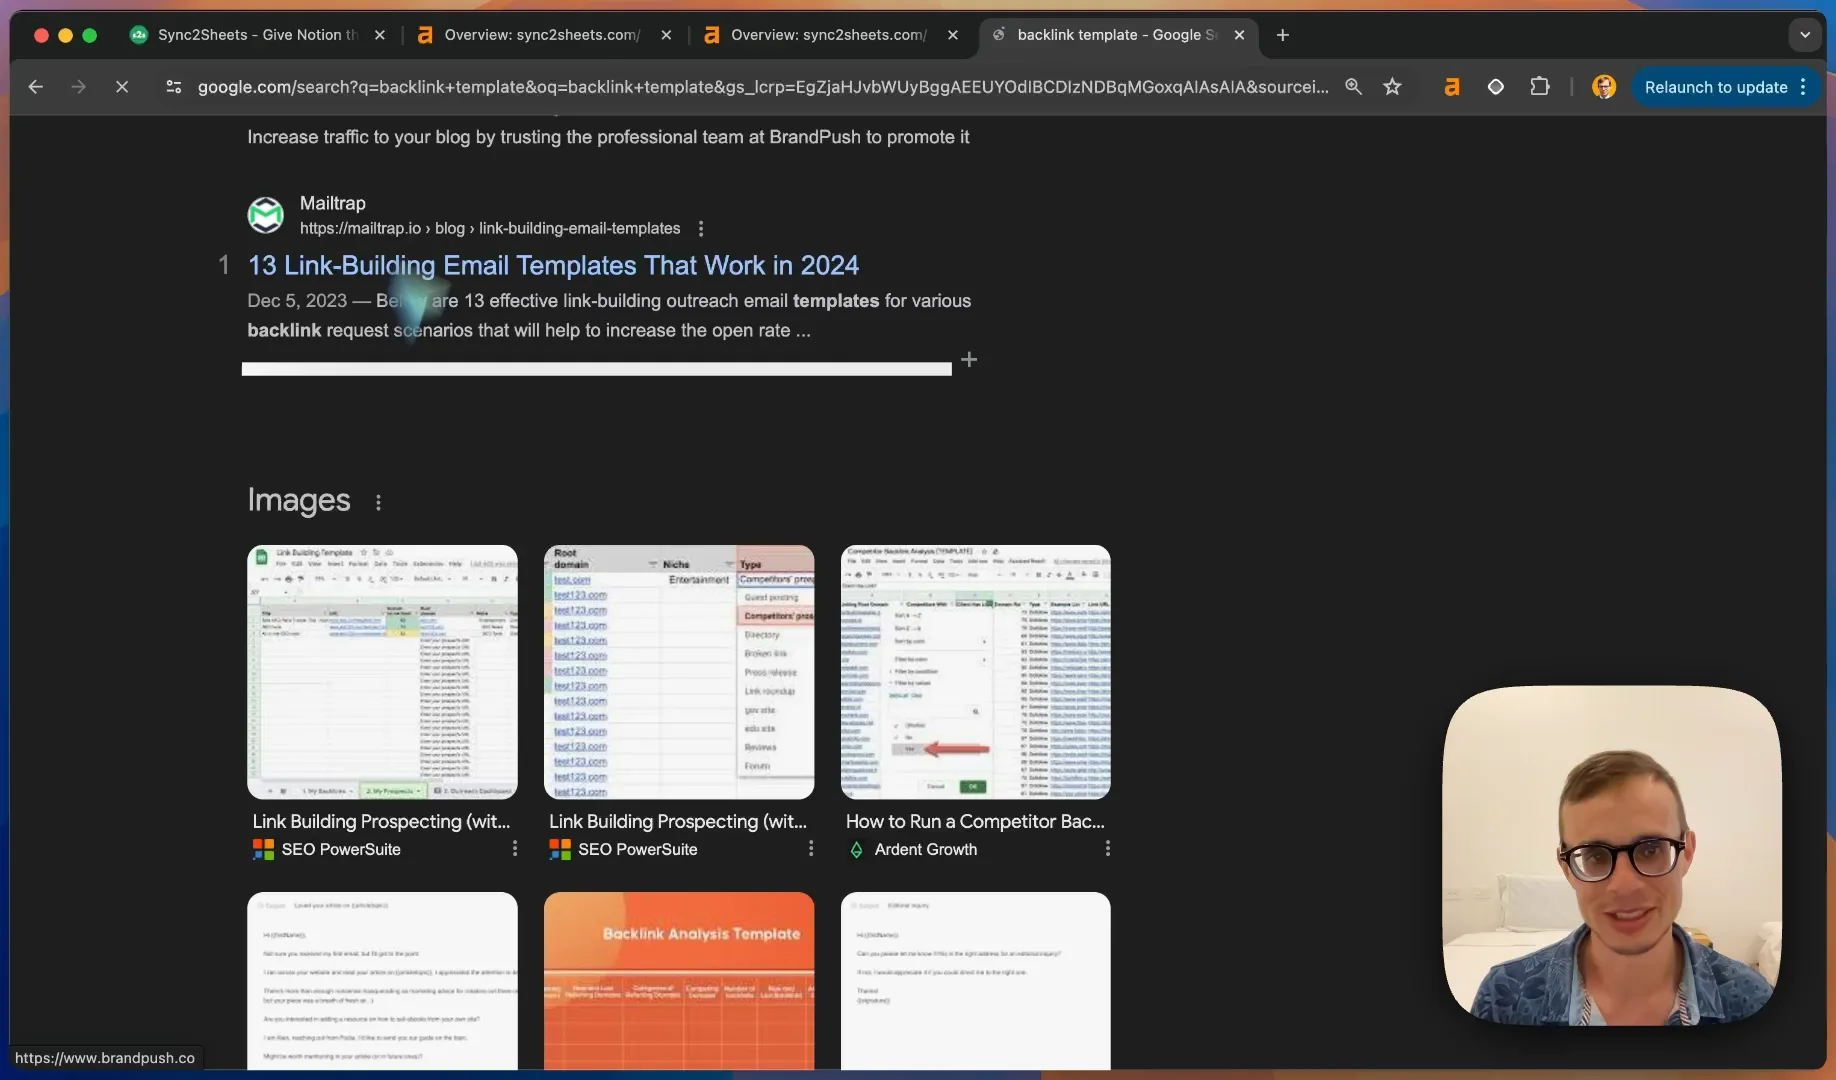Open a new browser tab

pyautogui.click(x=1283, y=35)
